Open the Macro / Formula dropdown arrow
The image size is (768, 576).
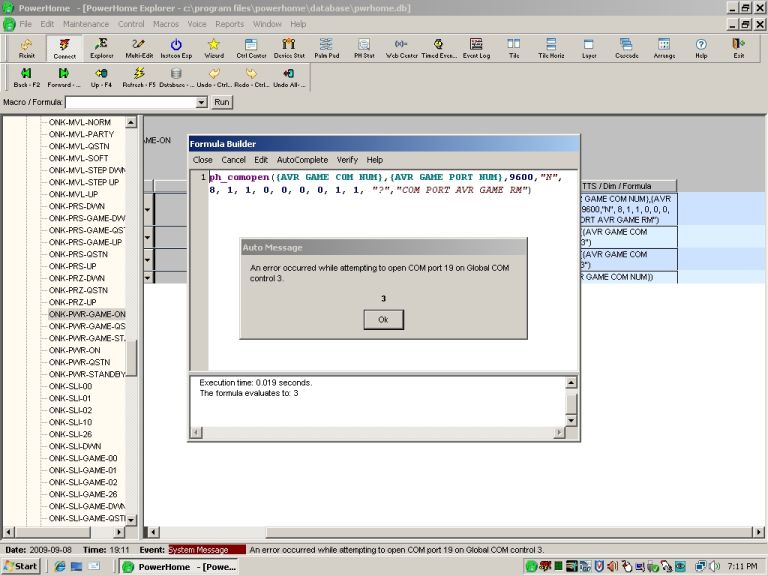click(x=201, y=102)
